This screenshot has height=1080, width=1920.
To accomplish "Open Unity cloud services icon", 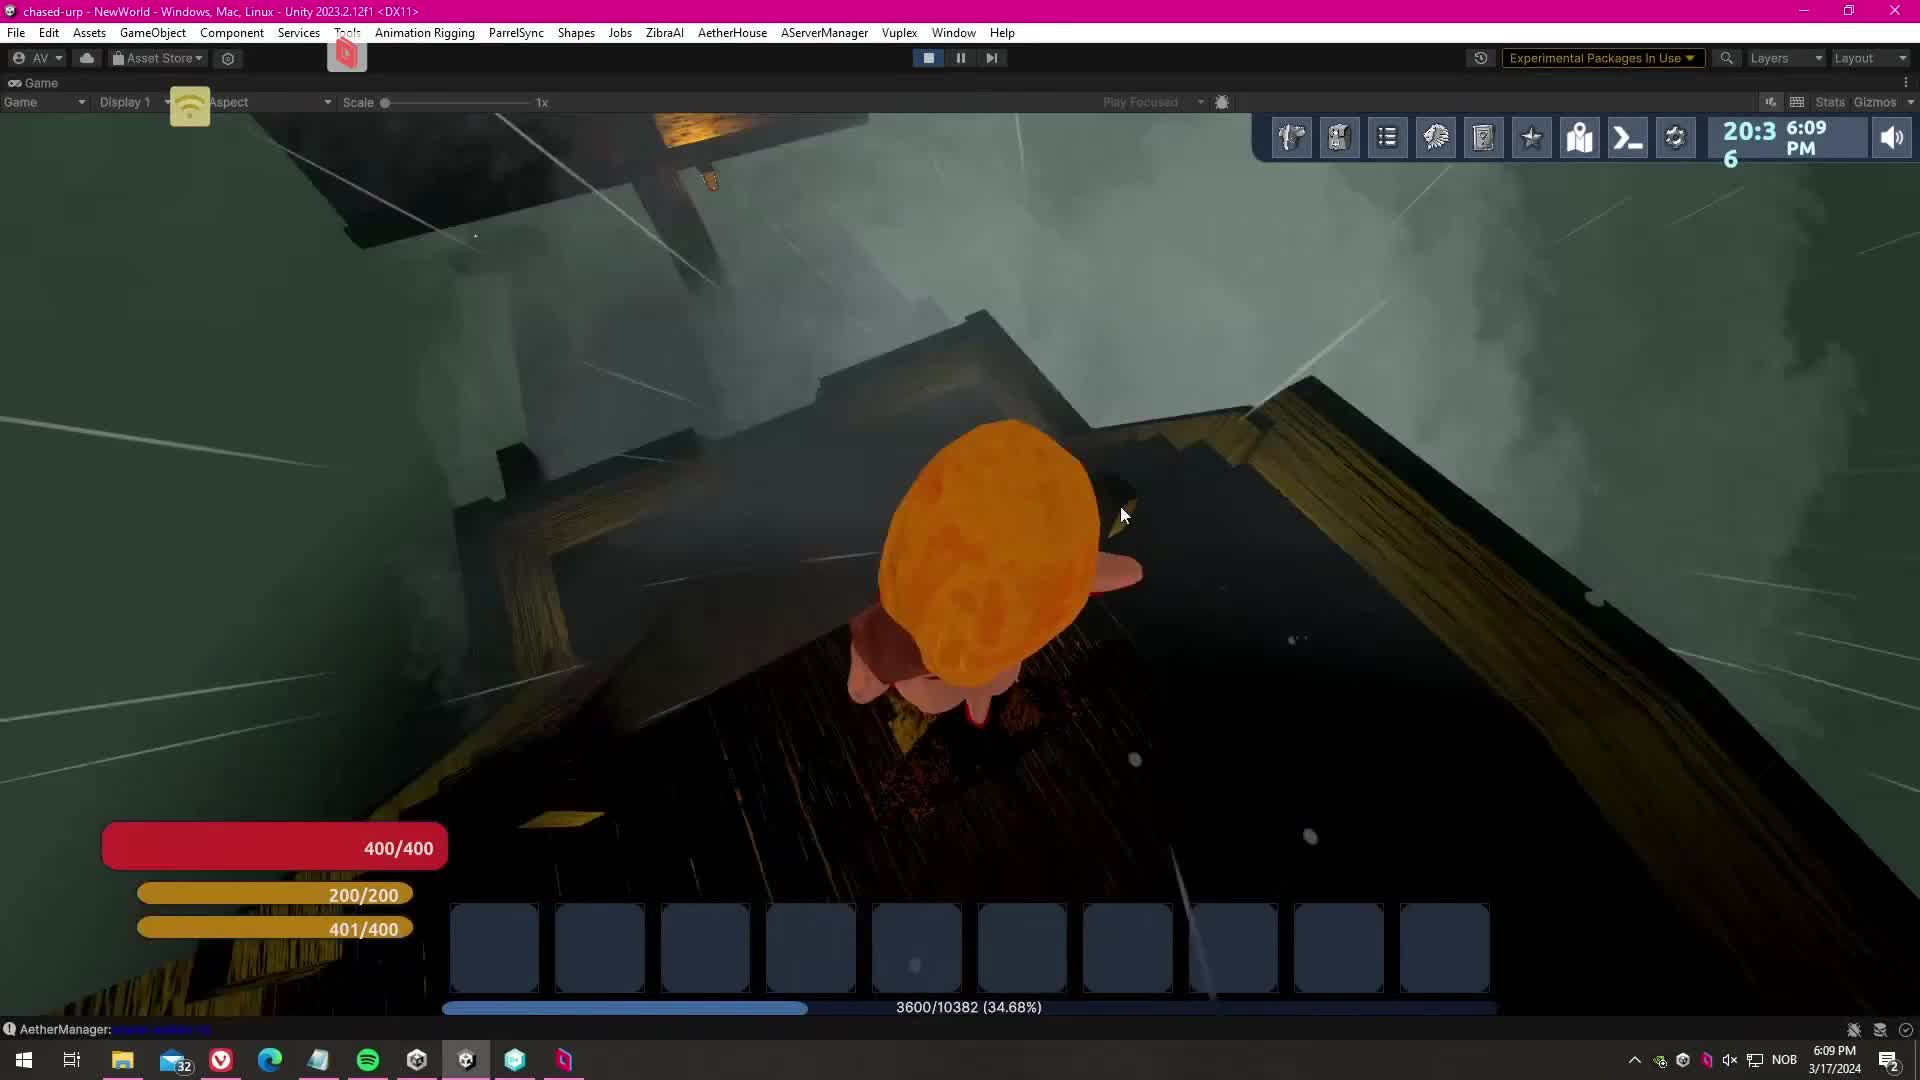I will tap(87, 58).
